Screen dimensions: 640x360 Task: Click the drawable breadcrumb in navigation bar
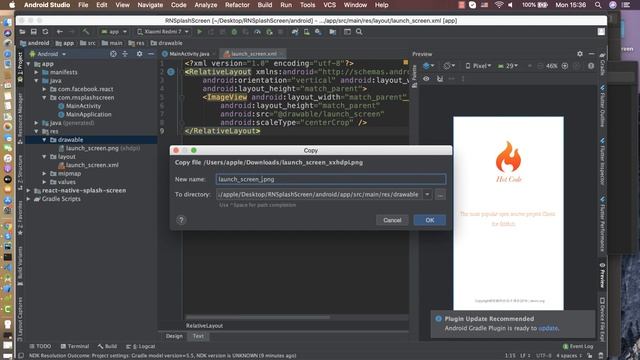[x=167, y=43]
